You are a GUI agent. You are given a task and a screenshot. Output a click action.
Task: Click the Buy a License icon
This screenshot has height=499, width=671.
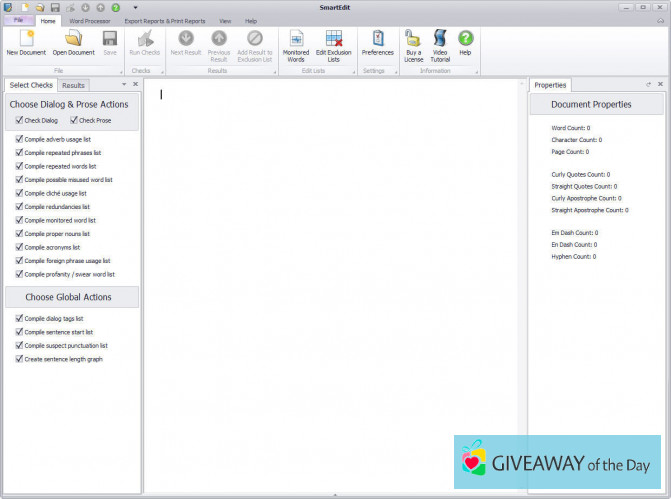click(x=413, y=39)
